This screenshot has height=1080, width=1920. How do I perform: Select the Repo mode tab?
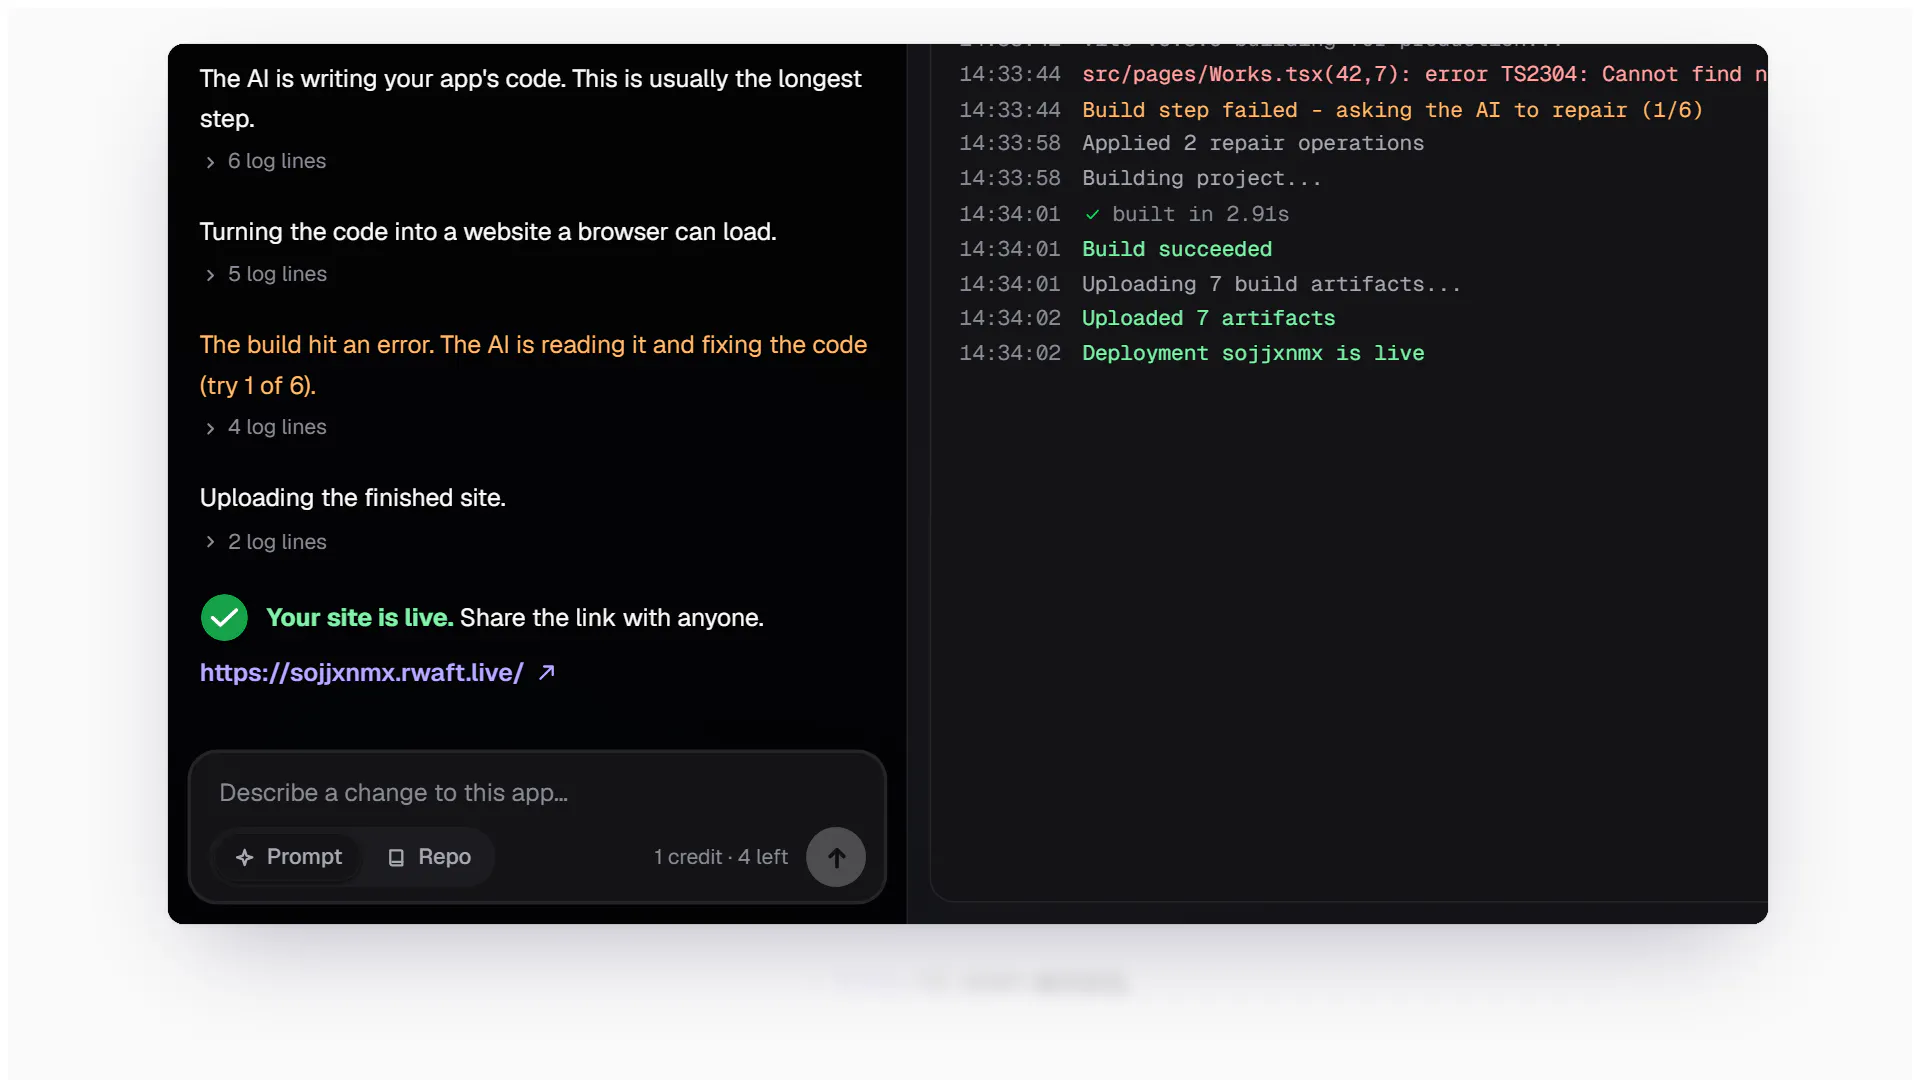coord(429,857)
